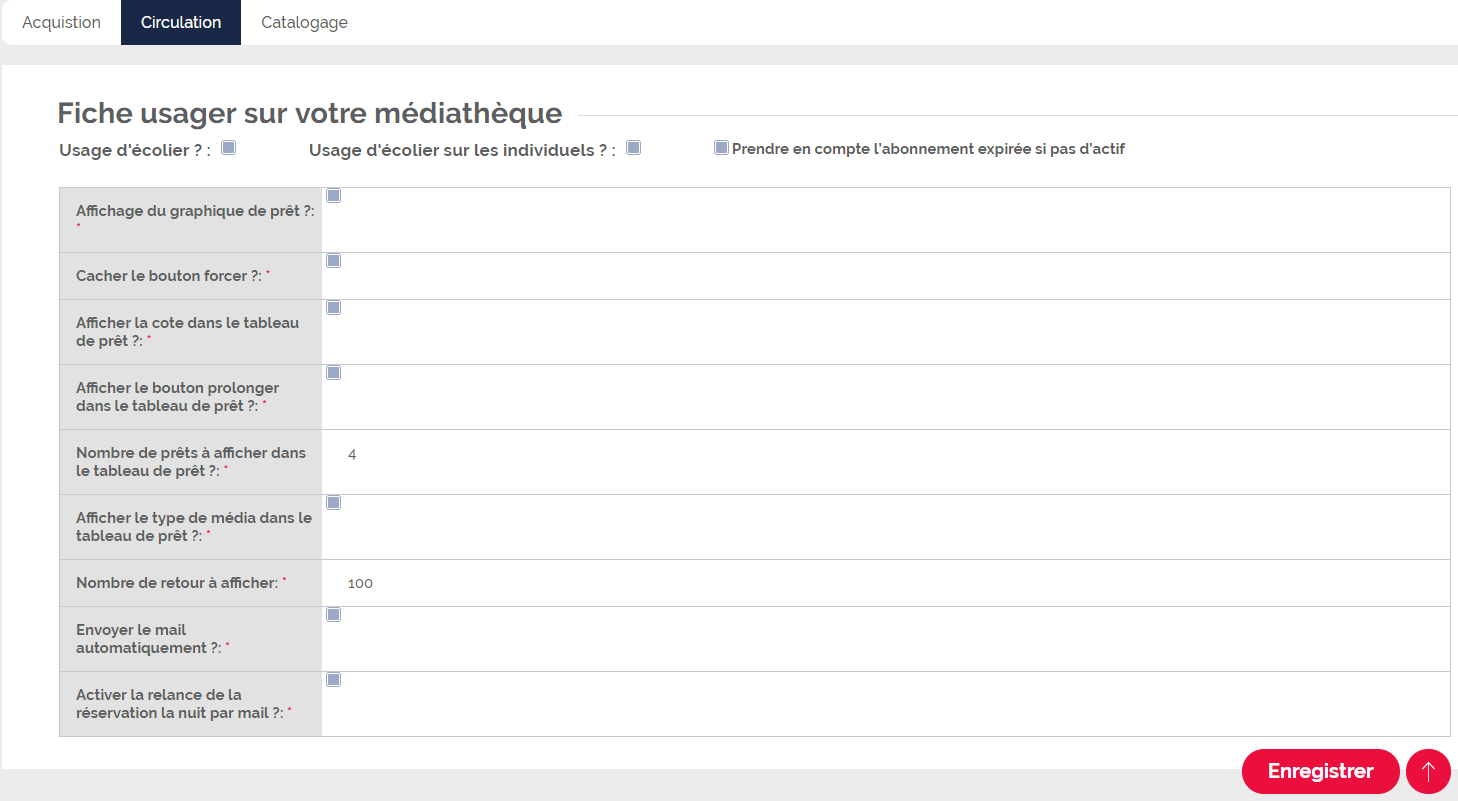
Task: Tick the Cacher le bouton forcer checkbox
Action: [334, 261]
